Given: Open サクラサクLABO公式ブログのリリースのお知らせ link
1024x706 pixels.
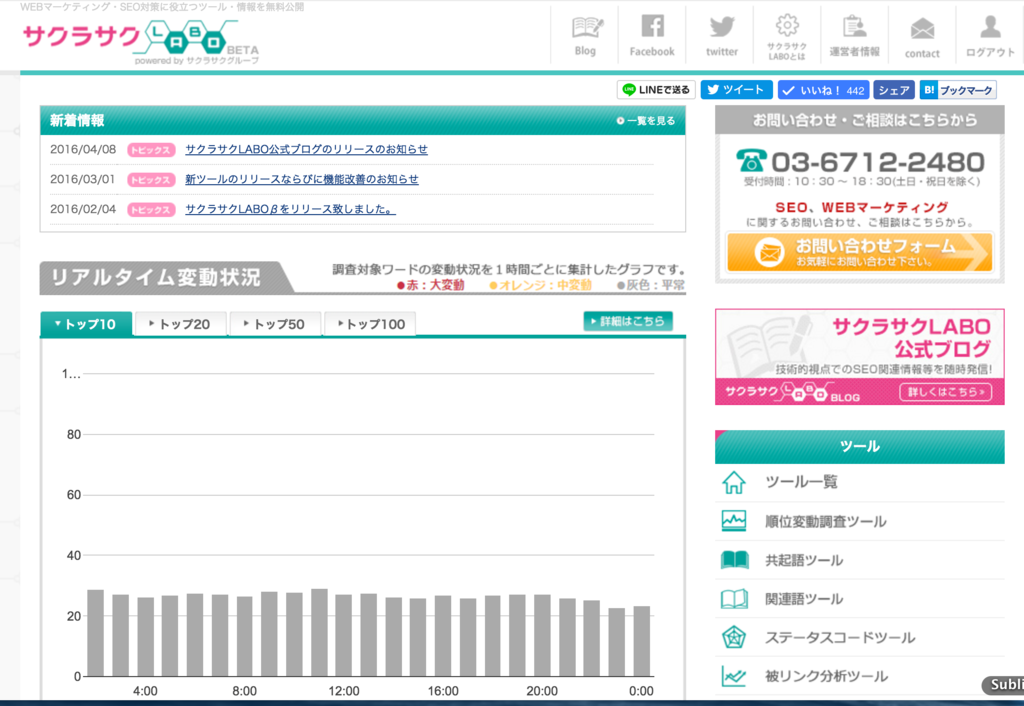Looking at the screenshot, I should [306, 150].
